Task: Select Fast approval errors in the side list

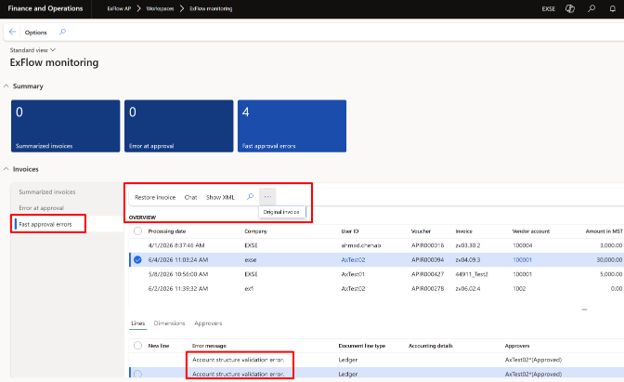Action: point(45,224)
